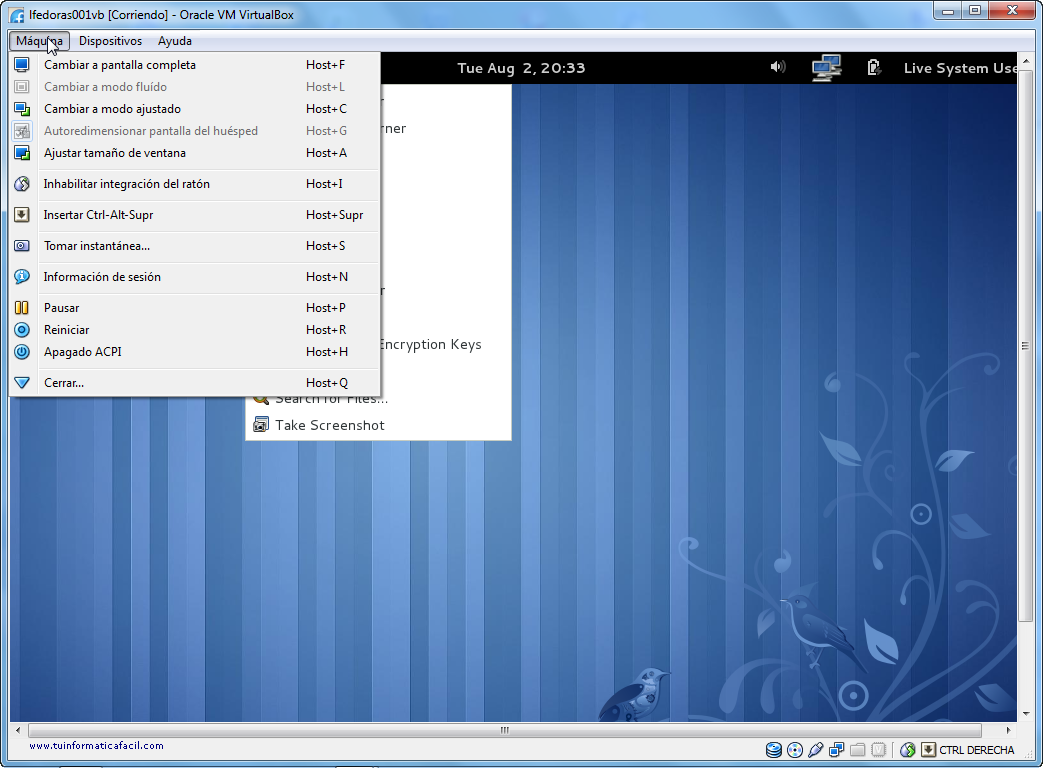1043x768 pixels.
Task: Click the seamless mode icon beside 'Cambiar a modo fluído'
Action: coord(22,87)
